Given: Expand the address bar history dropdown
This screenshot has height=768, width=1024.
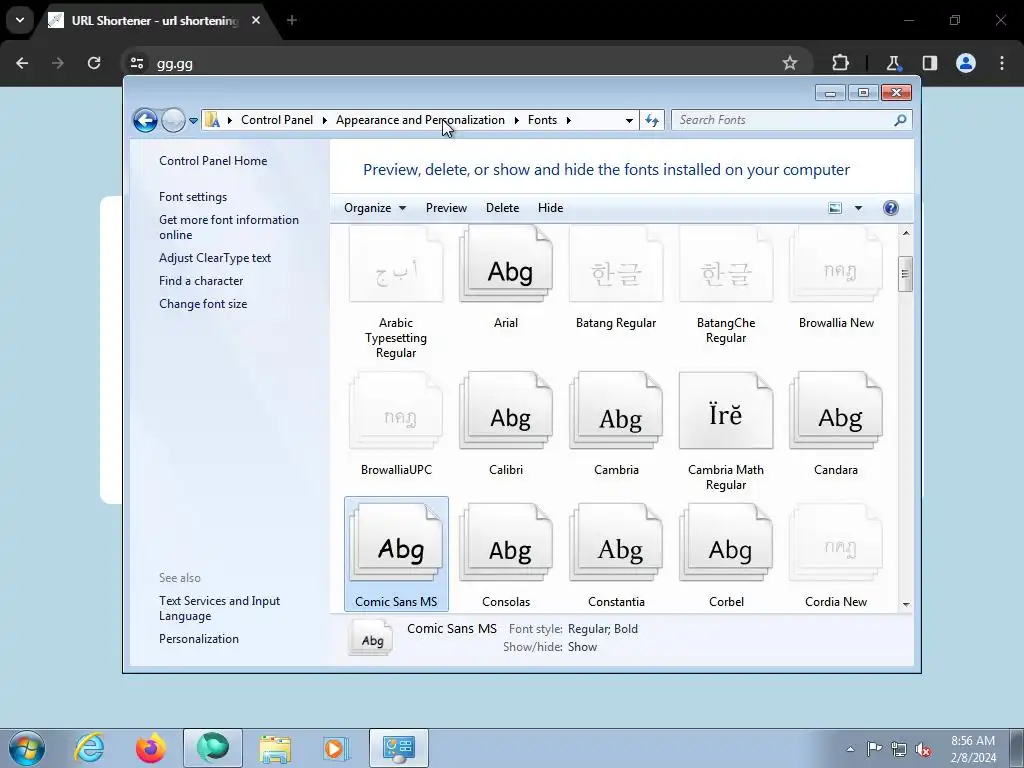Looking at the screenshot, I should coord(629,120).
